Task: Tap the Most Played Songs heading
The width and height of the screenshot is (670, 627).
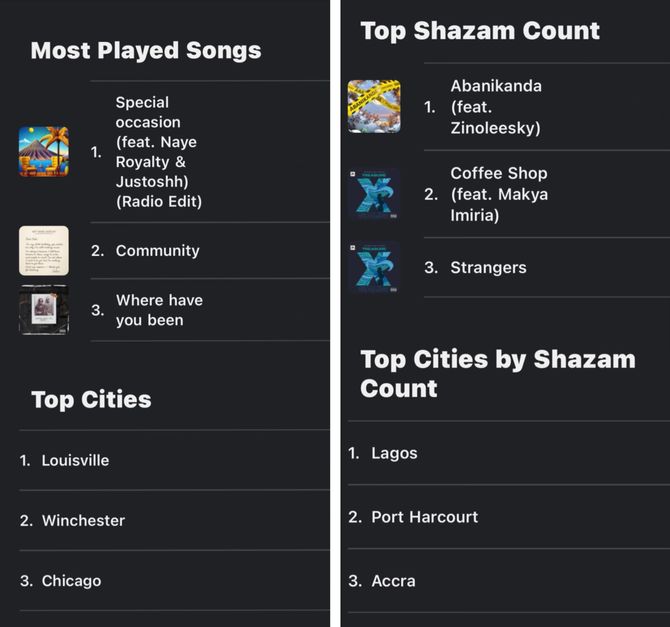Action: tap(146, 50)
